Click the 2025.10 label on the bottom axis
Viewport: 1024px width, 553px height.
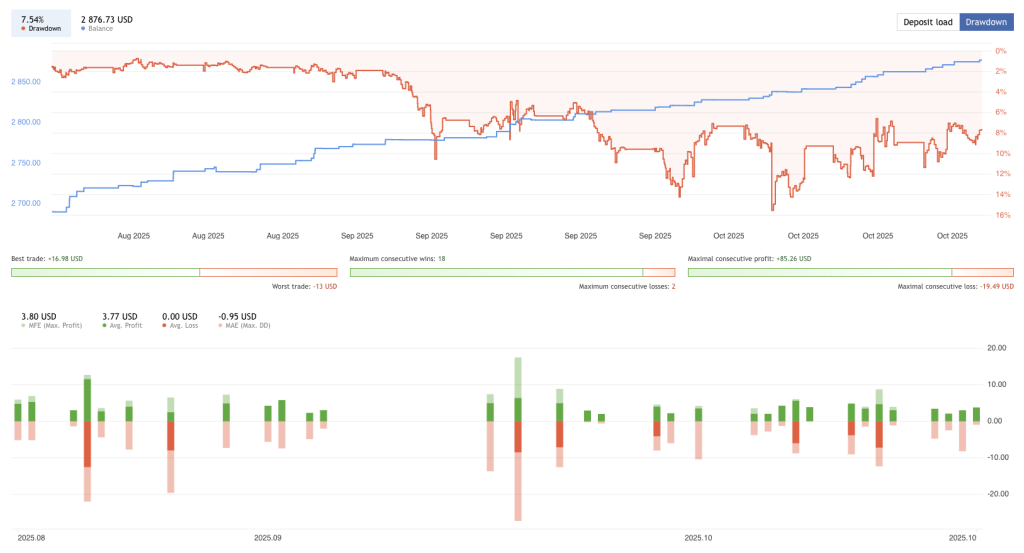point(698,538)
